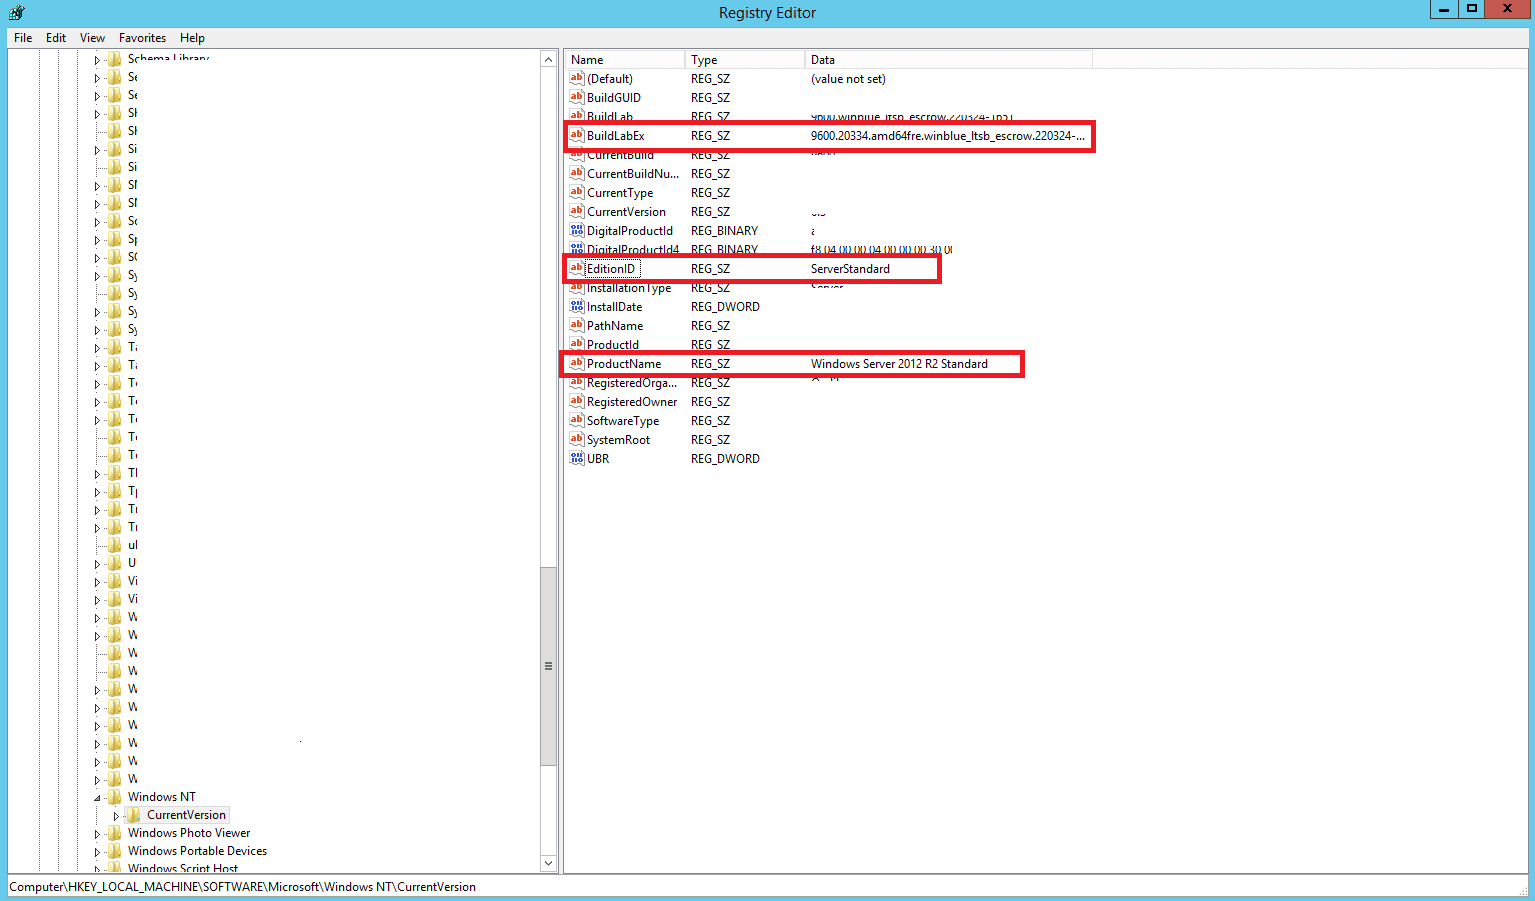Click the tree pane vertical scrollbar thumb
The width and height of the screenshot is (1535, 901).
click(548, 666)
